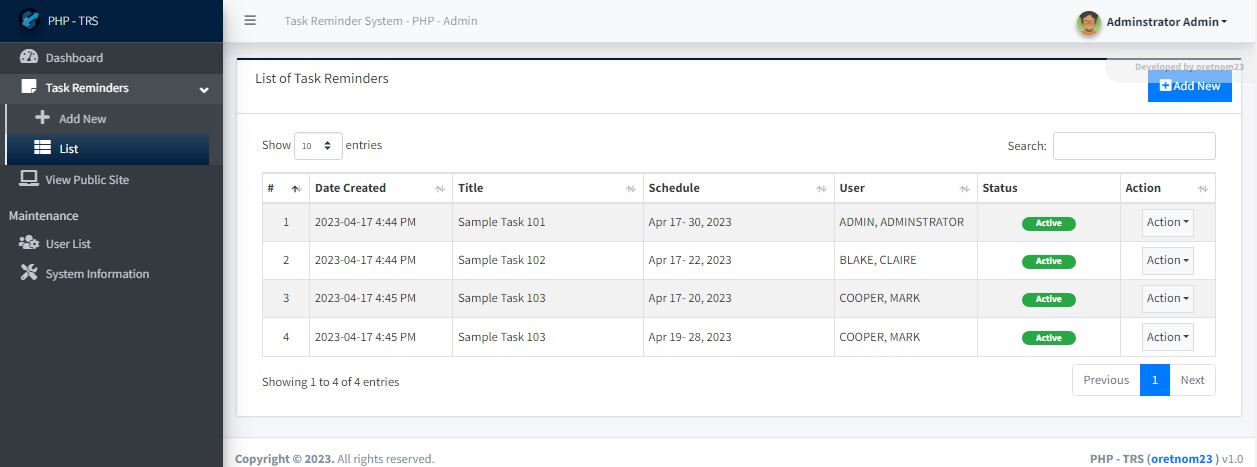The width and height of the screenshot is (1257, 467).
Task: Click into the Search input field
Action: tap(1134, 146)
